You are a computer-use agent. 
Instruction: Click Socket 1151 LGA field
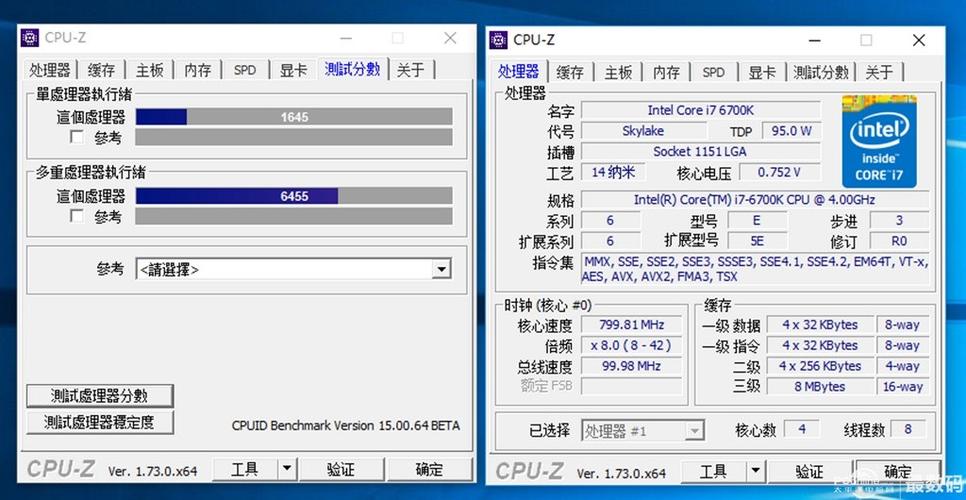tap(700, 151)
